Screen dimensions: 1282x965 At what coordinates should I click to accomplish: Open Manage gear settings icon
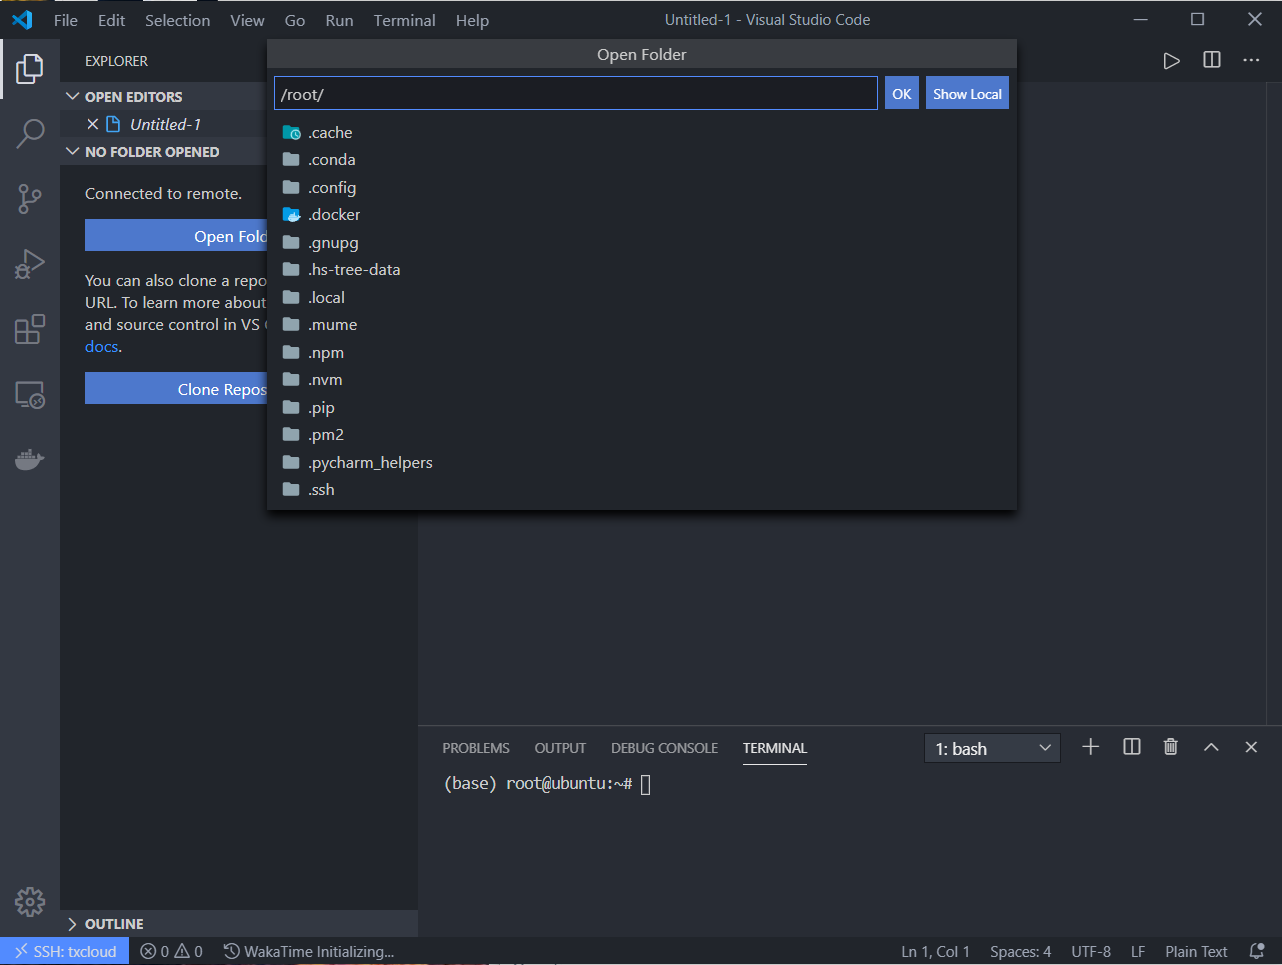coord(30,901)
